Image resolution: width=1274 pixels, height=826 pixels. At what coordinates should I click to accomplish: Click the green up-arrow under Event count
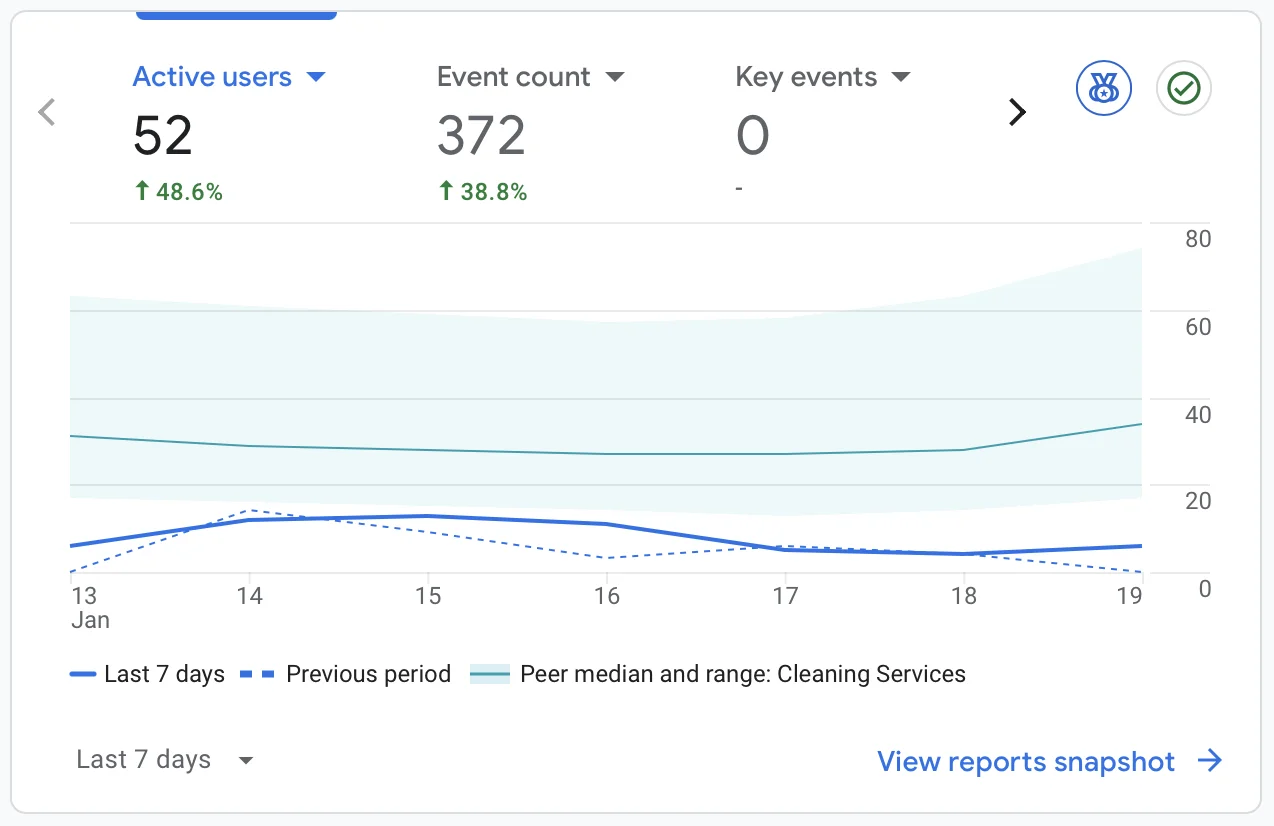pyautogui.click(x=445, y=190)
